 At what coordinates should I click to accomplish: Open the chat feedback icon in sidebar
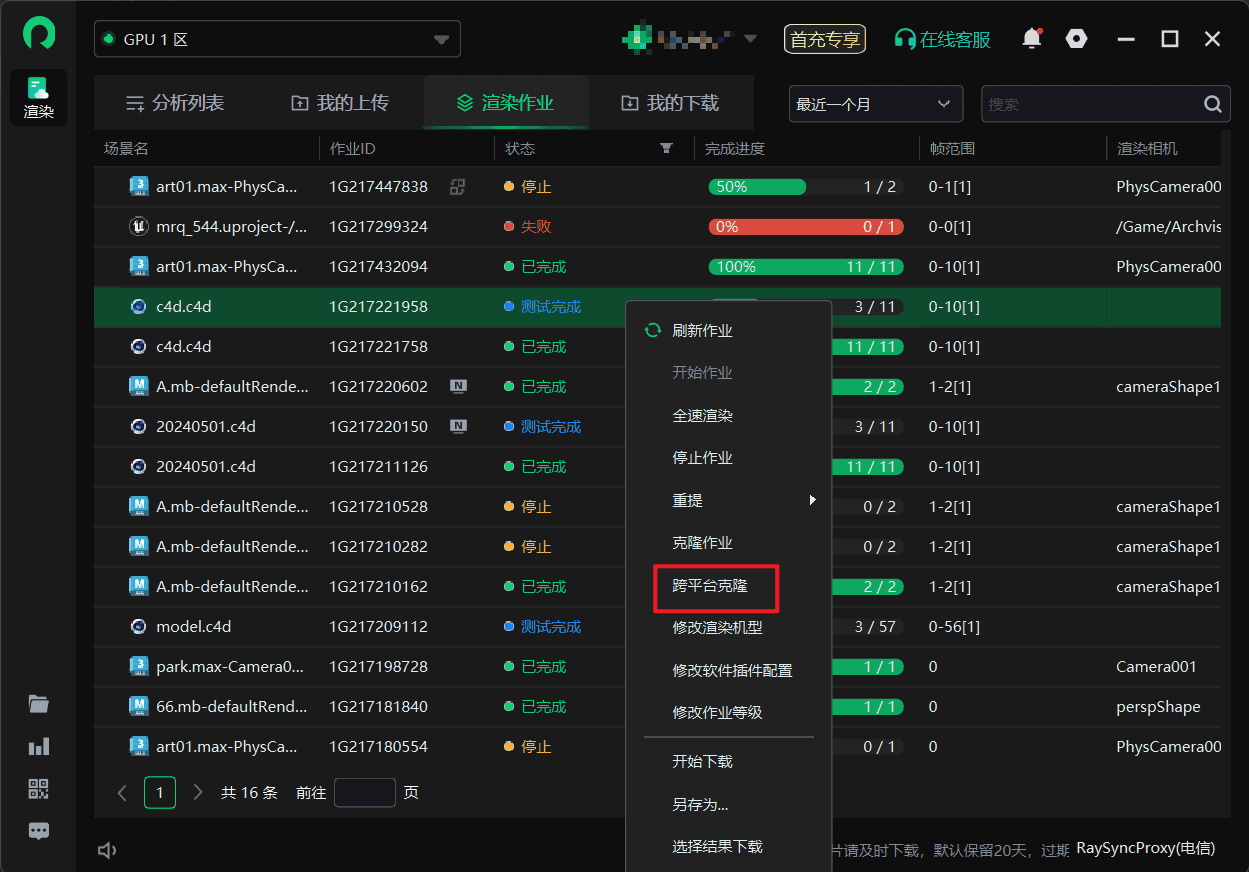(x=39, y=831)
